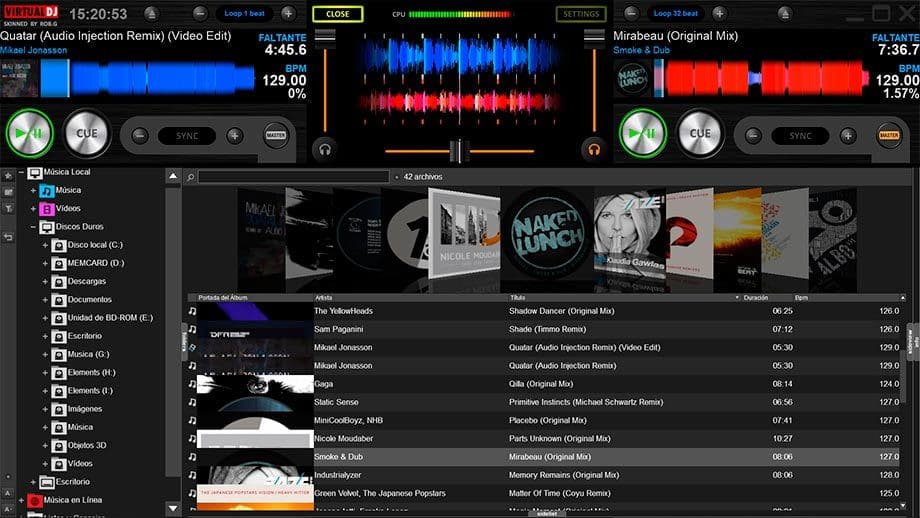
Task: Enlarge loop length on left deck
Action: click(x=288, y=13)
